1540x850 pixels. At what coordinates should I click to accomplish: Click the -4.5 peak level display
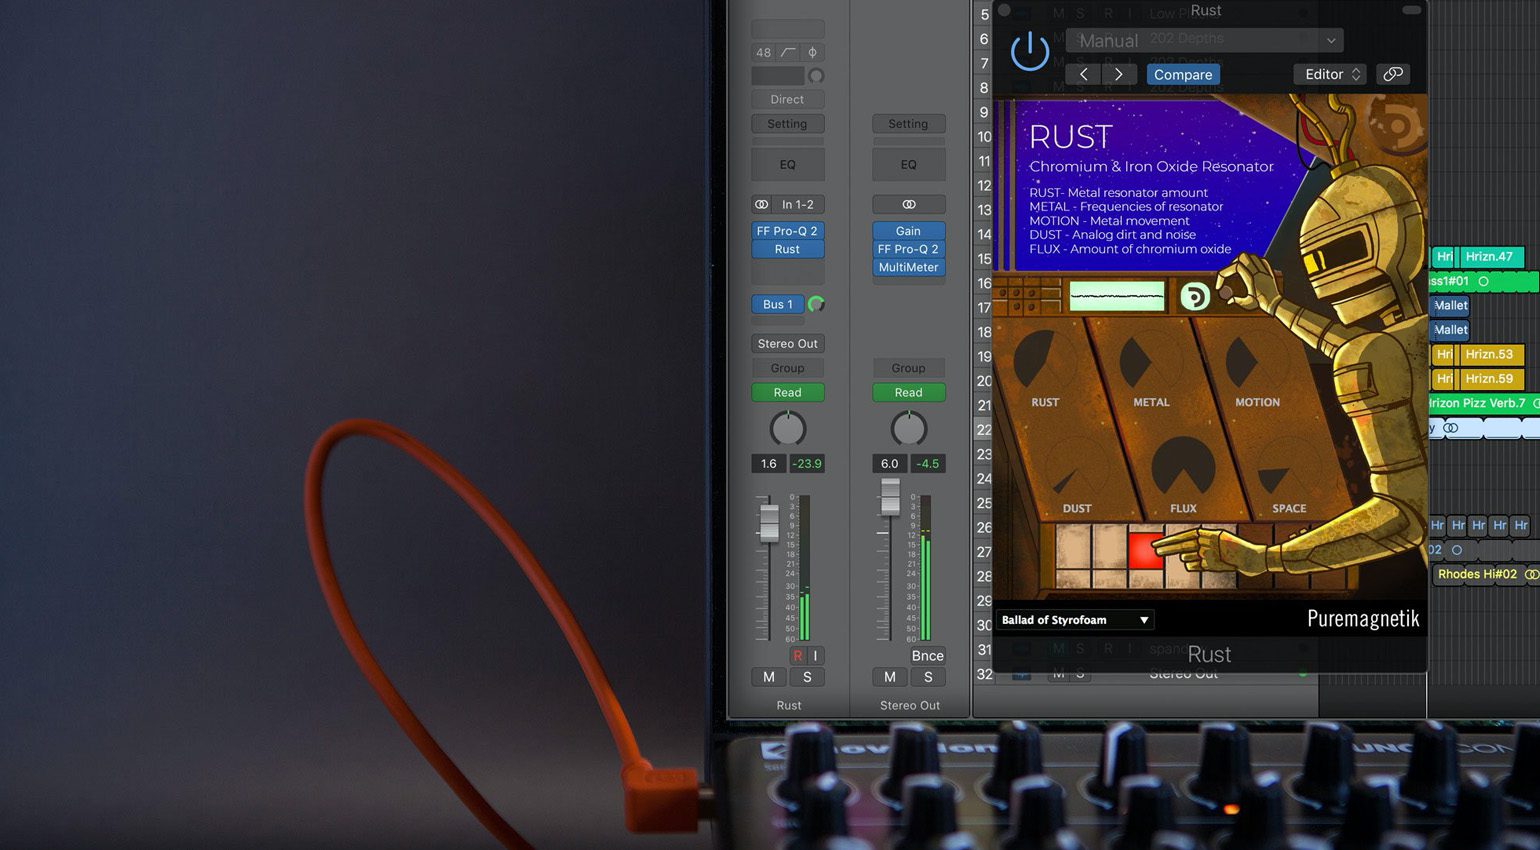(x=928, y=464)
